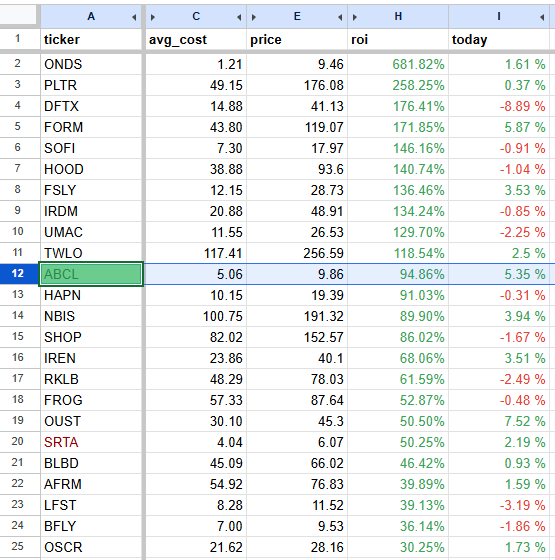This screenshot has height=560, width=555.
Task: Expand hidden column right of column C
Action: pos(239,17)
